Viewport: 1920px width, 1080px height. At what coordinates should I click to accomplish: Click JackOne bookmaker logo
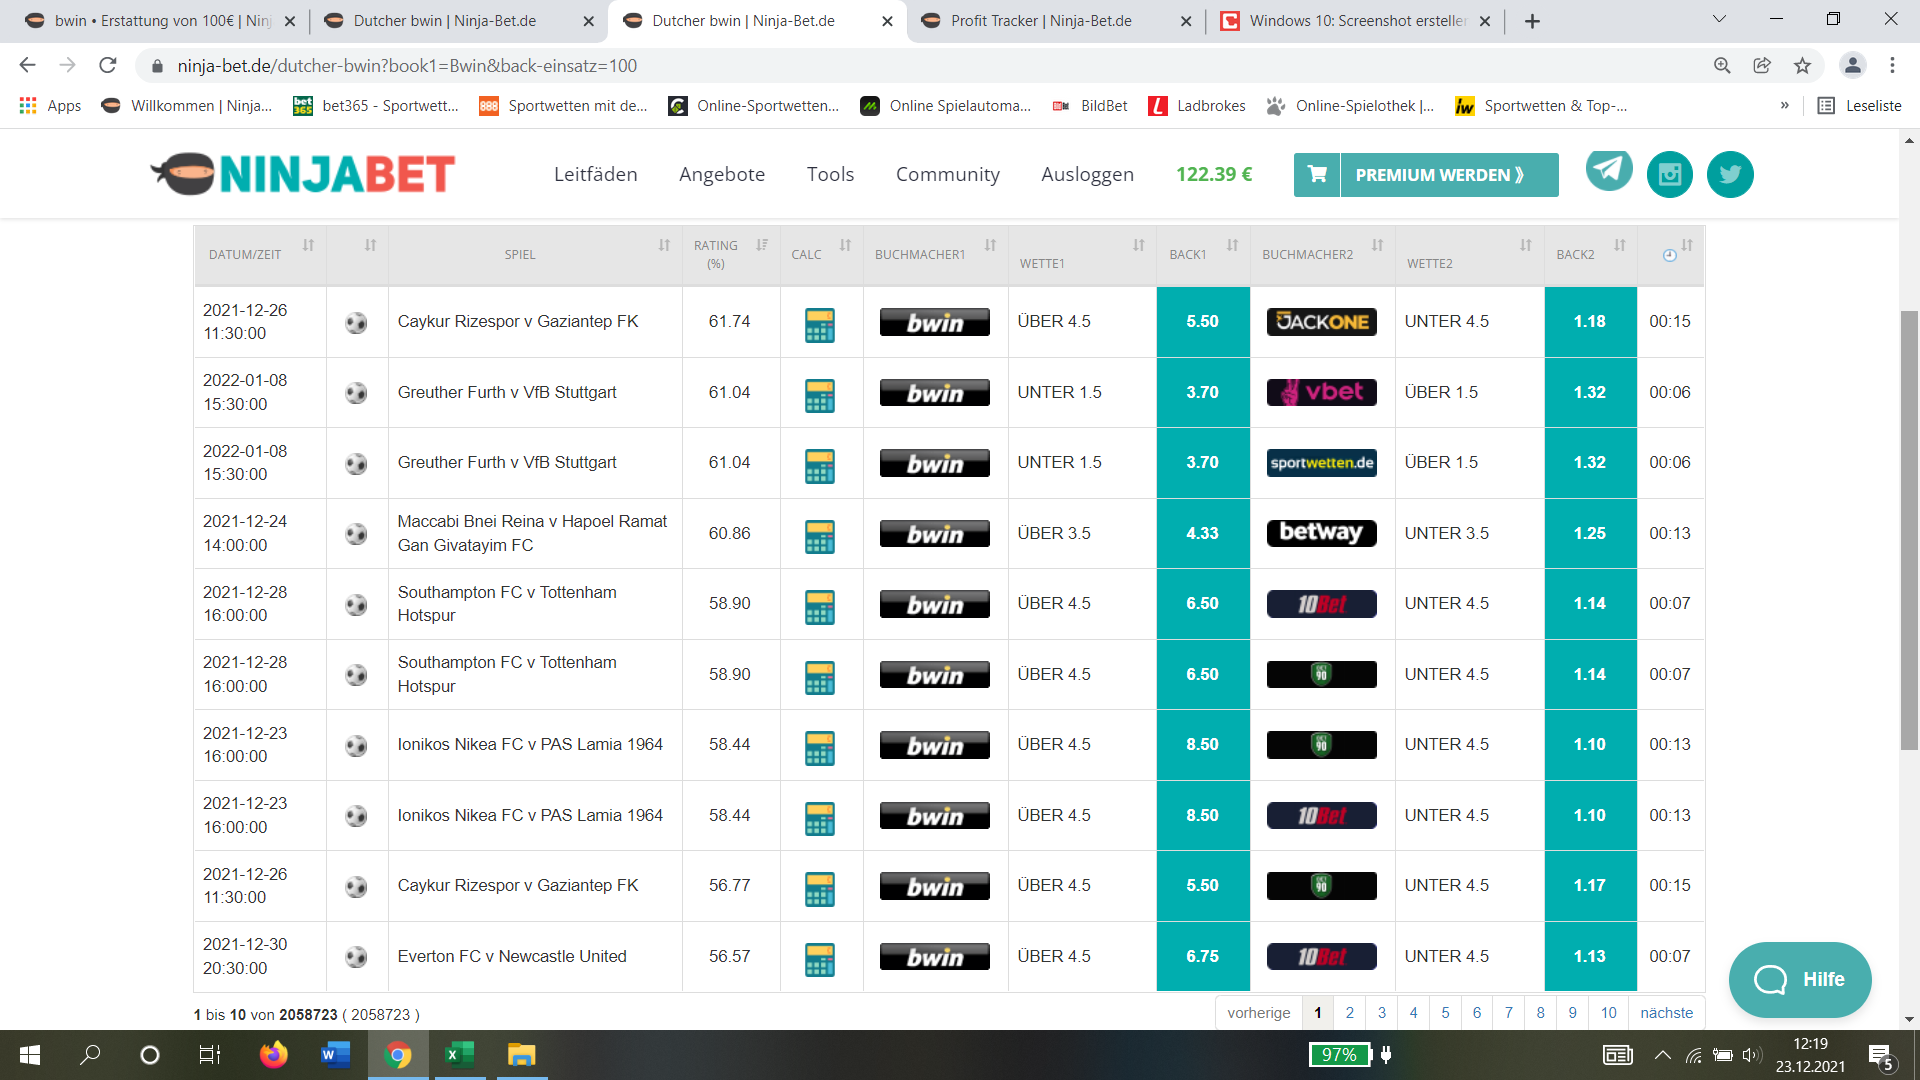pos(1321,322)
